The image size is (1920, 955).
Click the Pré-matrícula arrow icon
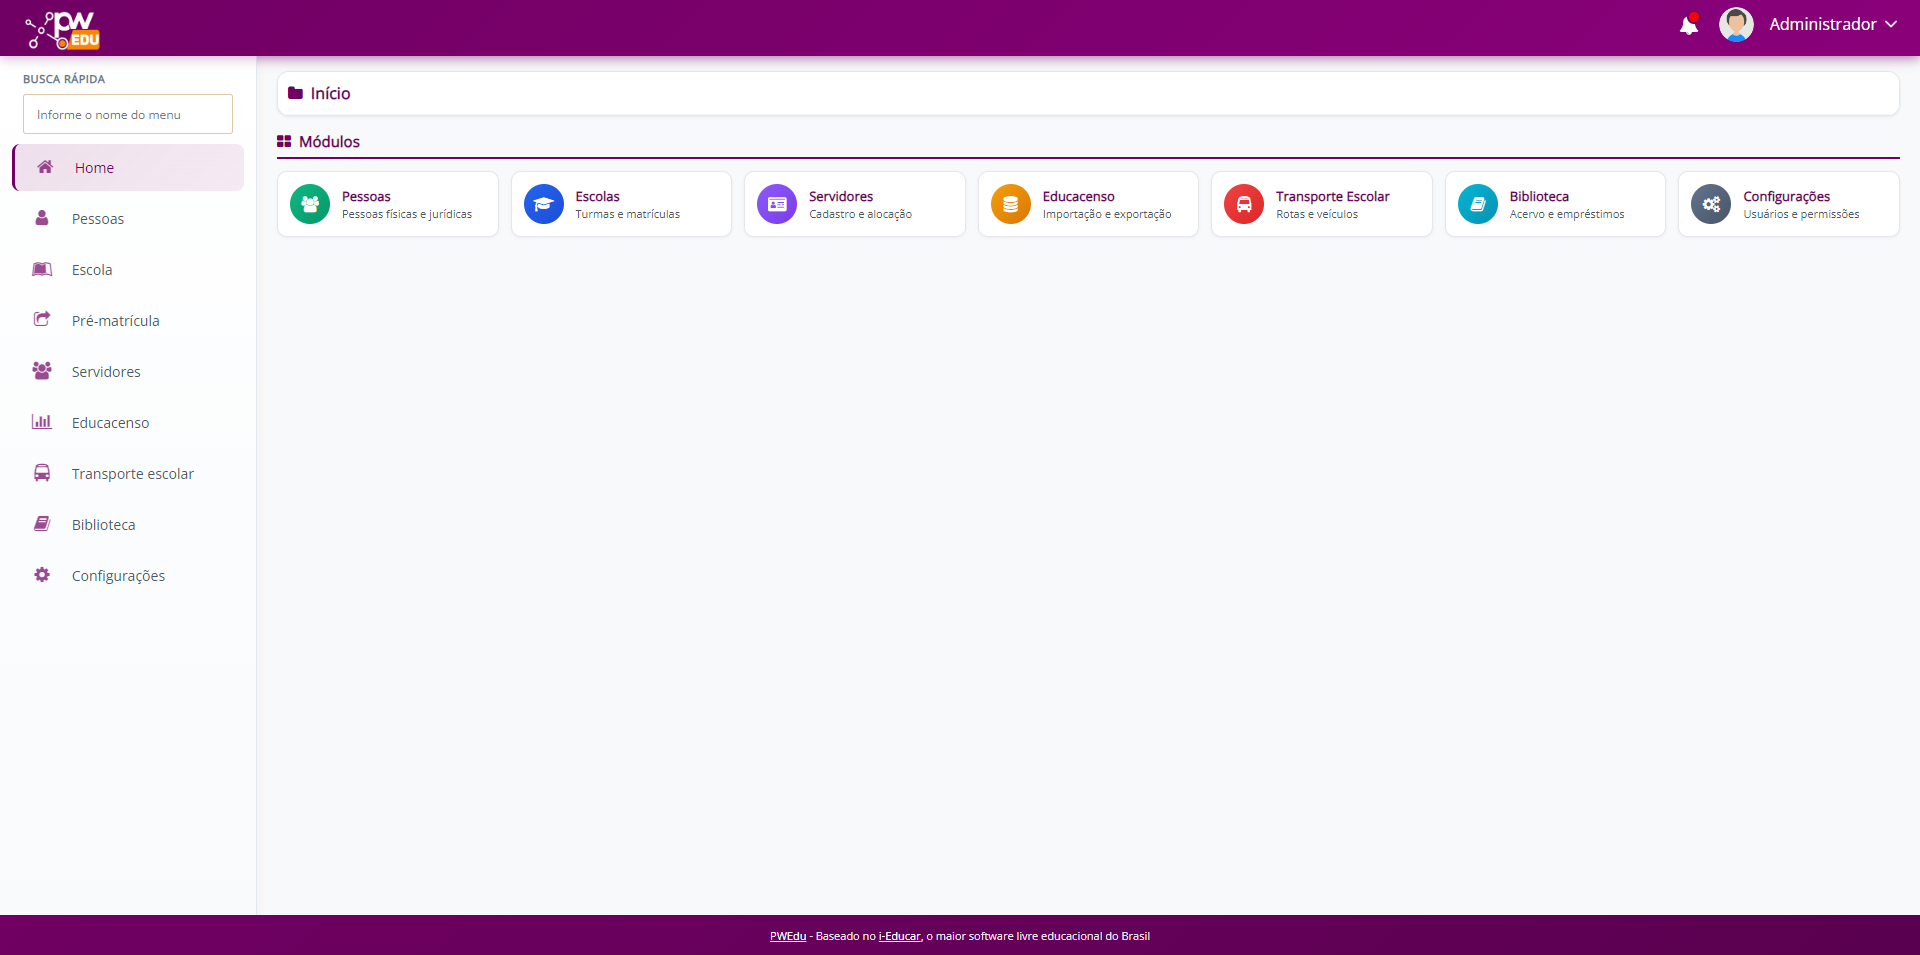[x=41, y=319]
